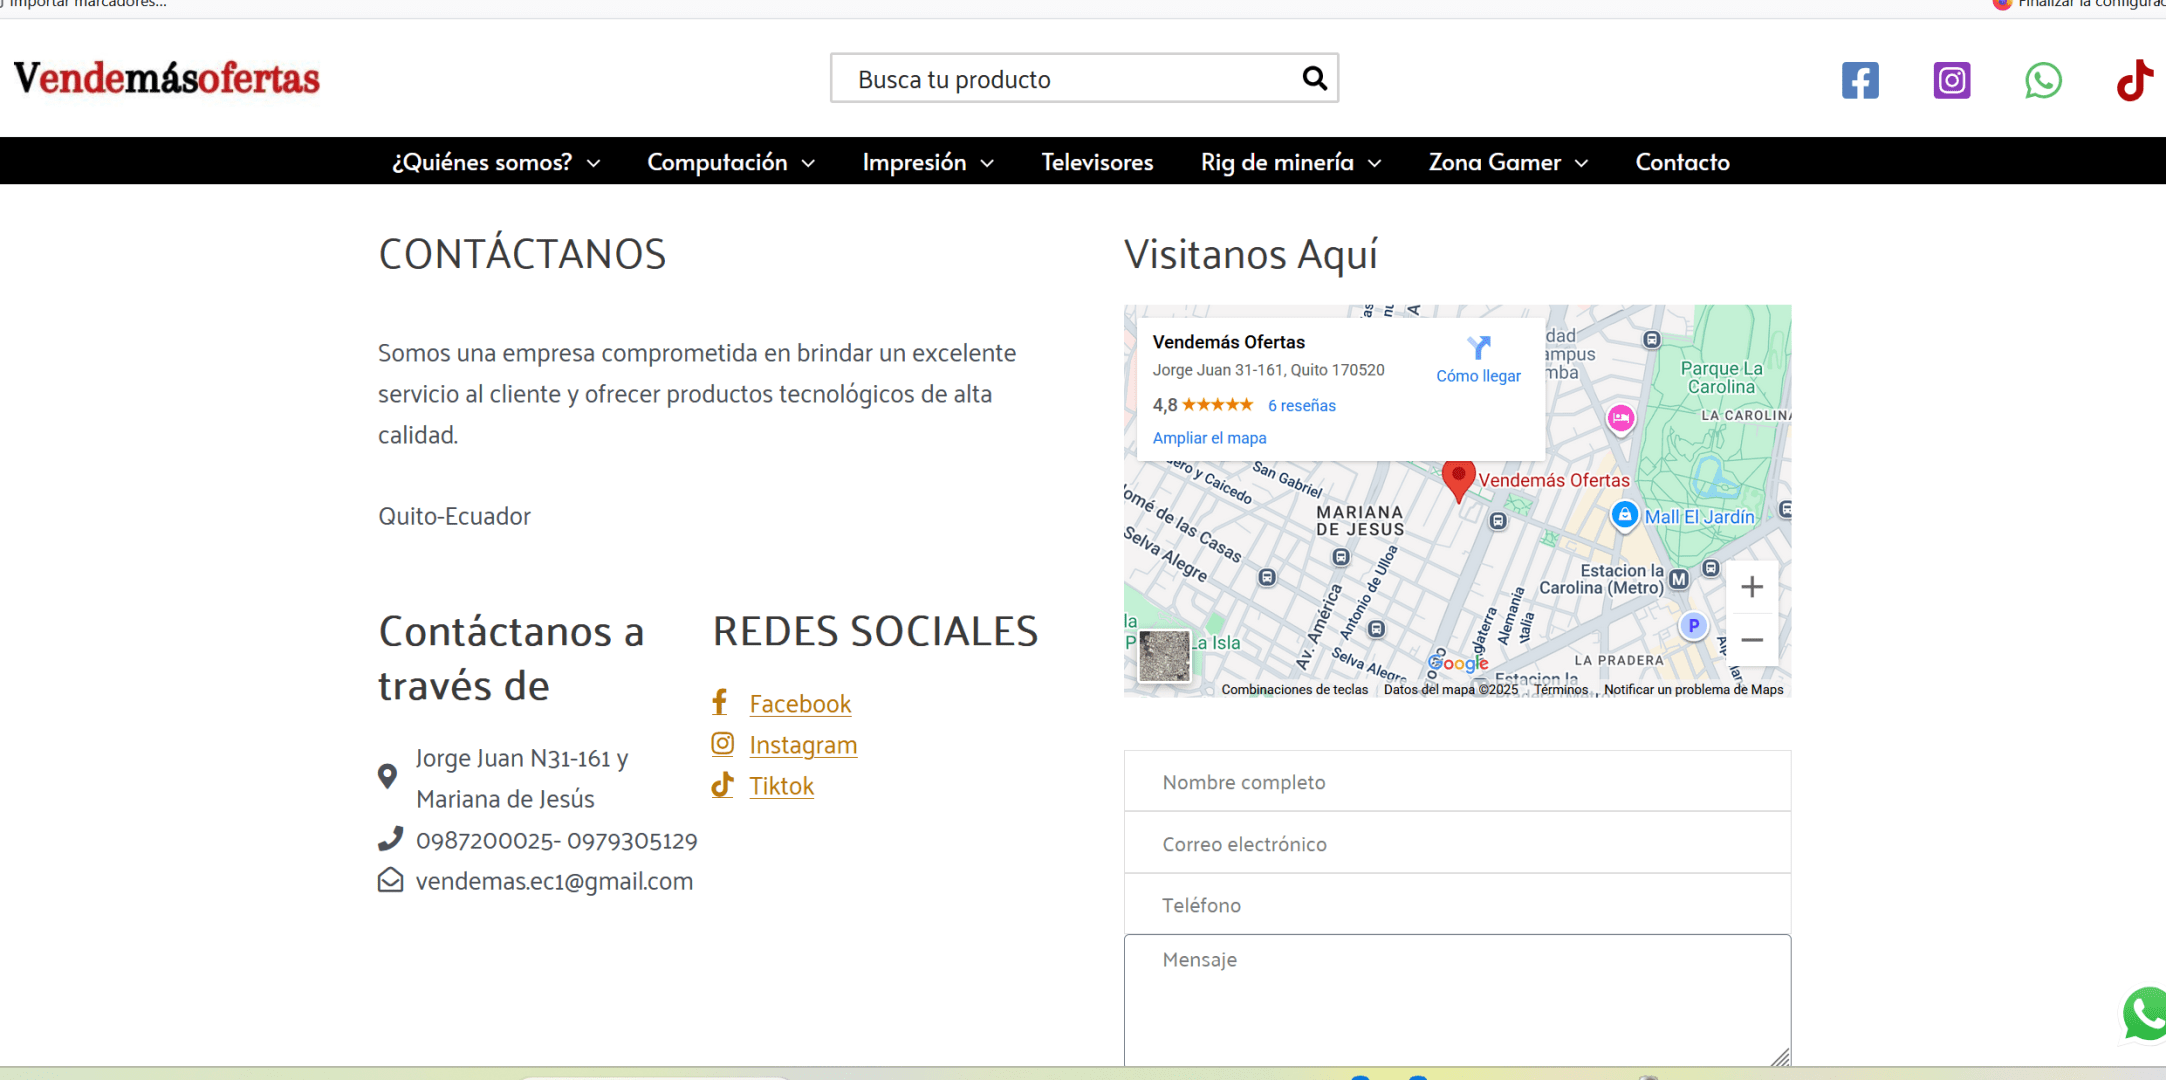This screenshot has width=2166, height=1080.
Task: Open the TikTok icon in header
Action: pyautogui.click(x=2134, y=80)
